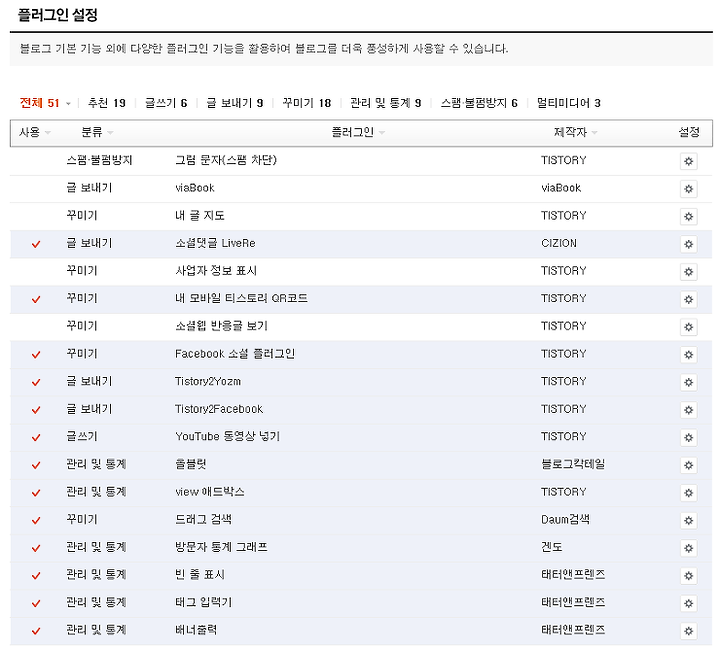Click the 방문자 통계 그래프 plugin name
This screenshot has height=649, width=720.
[221, 547]
